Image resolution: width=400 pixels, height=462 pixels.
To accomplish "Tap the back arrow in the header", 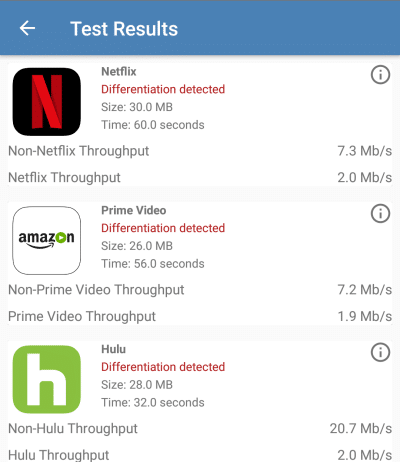I will tap(27, 28).
